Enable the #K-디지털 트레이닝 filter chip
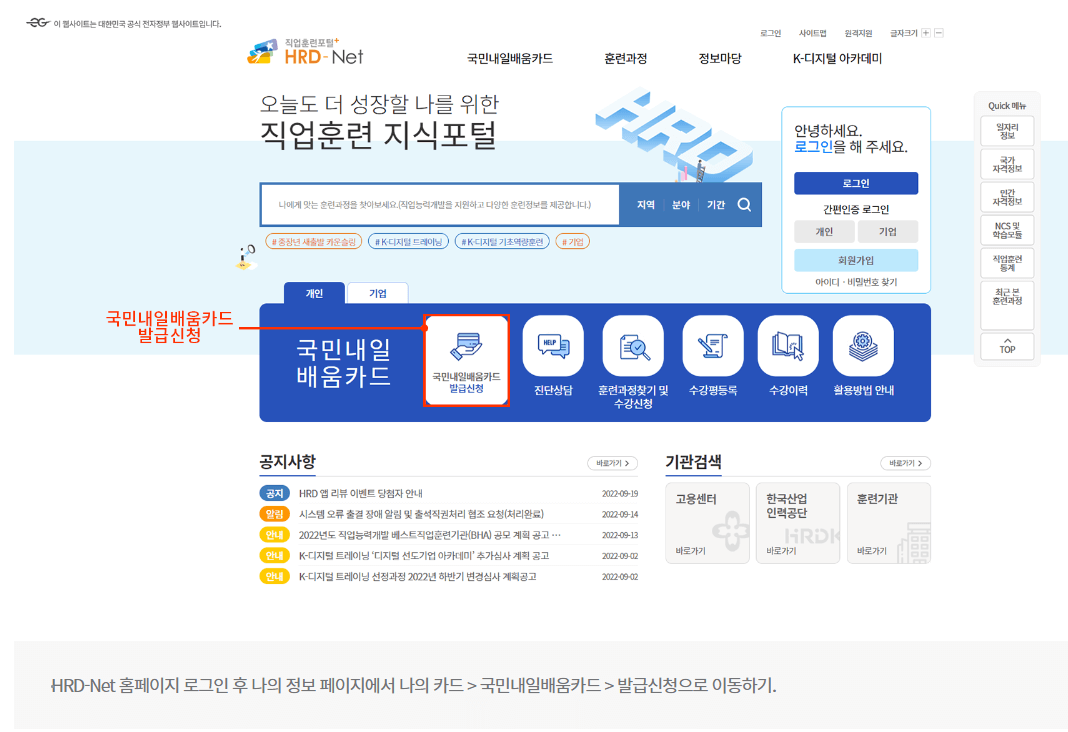Screen dimensions: 1068x732 pyautogui.click(x=409, y=241)
